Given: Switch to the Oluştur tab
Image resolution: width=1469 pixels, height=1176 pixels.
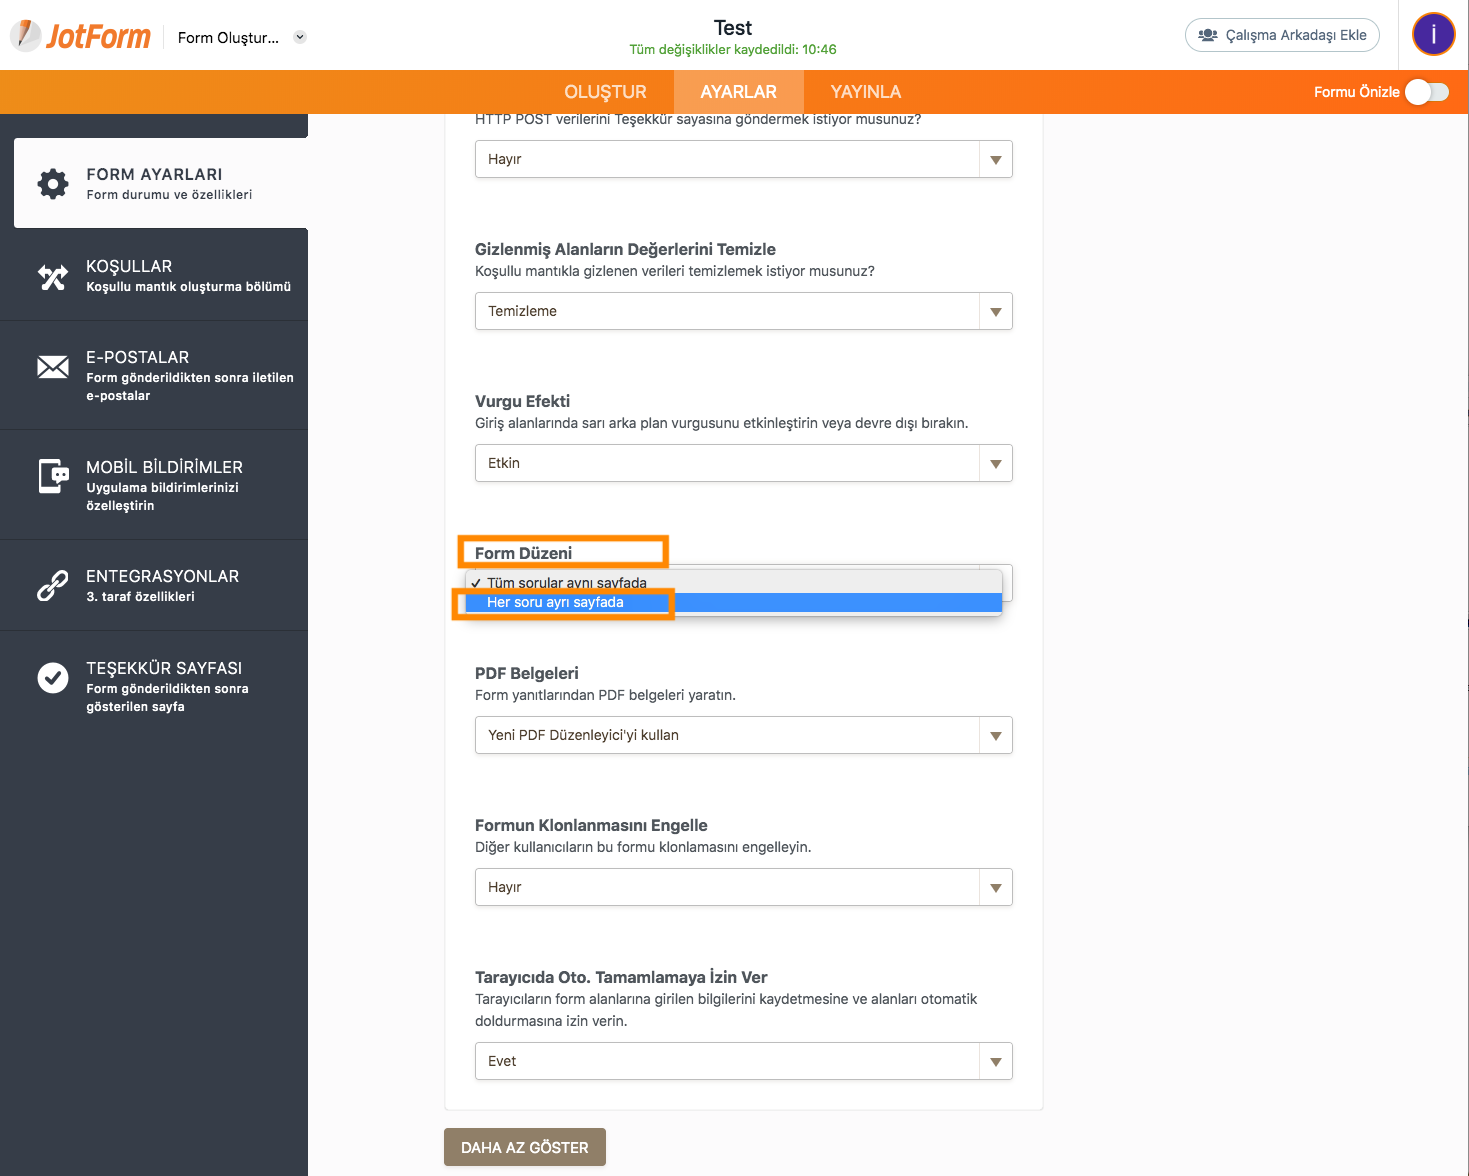Looking at the screenshot, I should click(605, 92).
